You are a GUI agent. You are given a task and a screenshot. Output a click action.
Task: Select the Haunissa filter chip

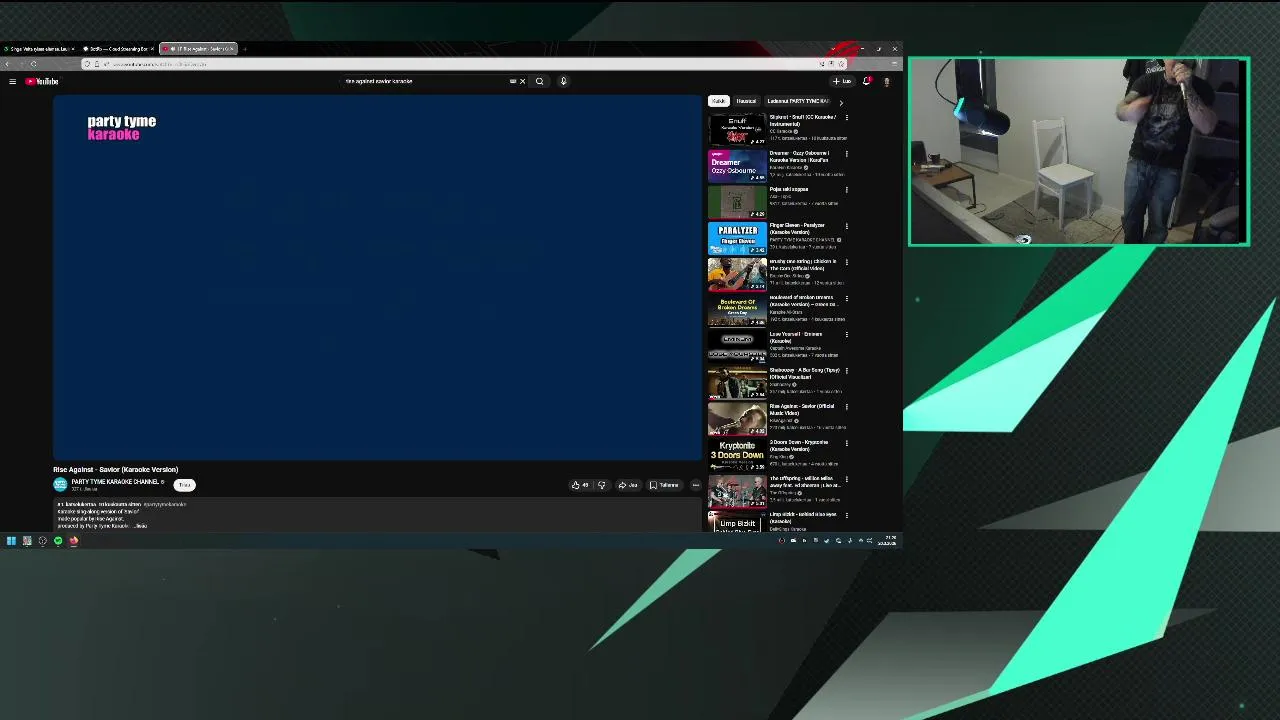[746, 101]
